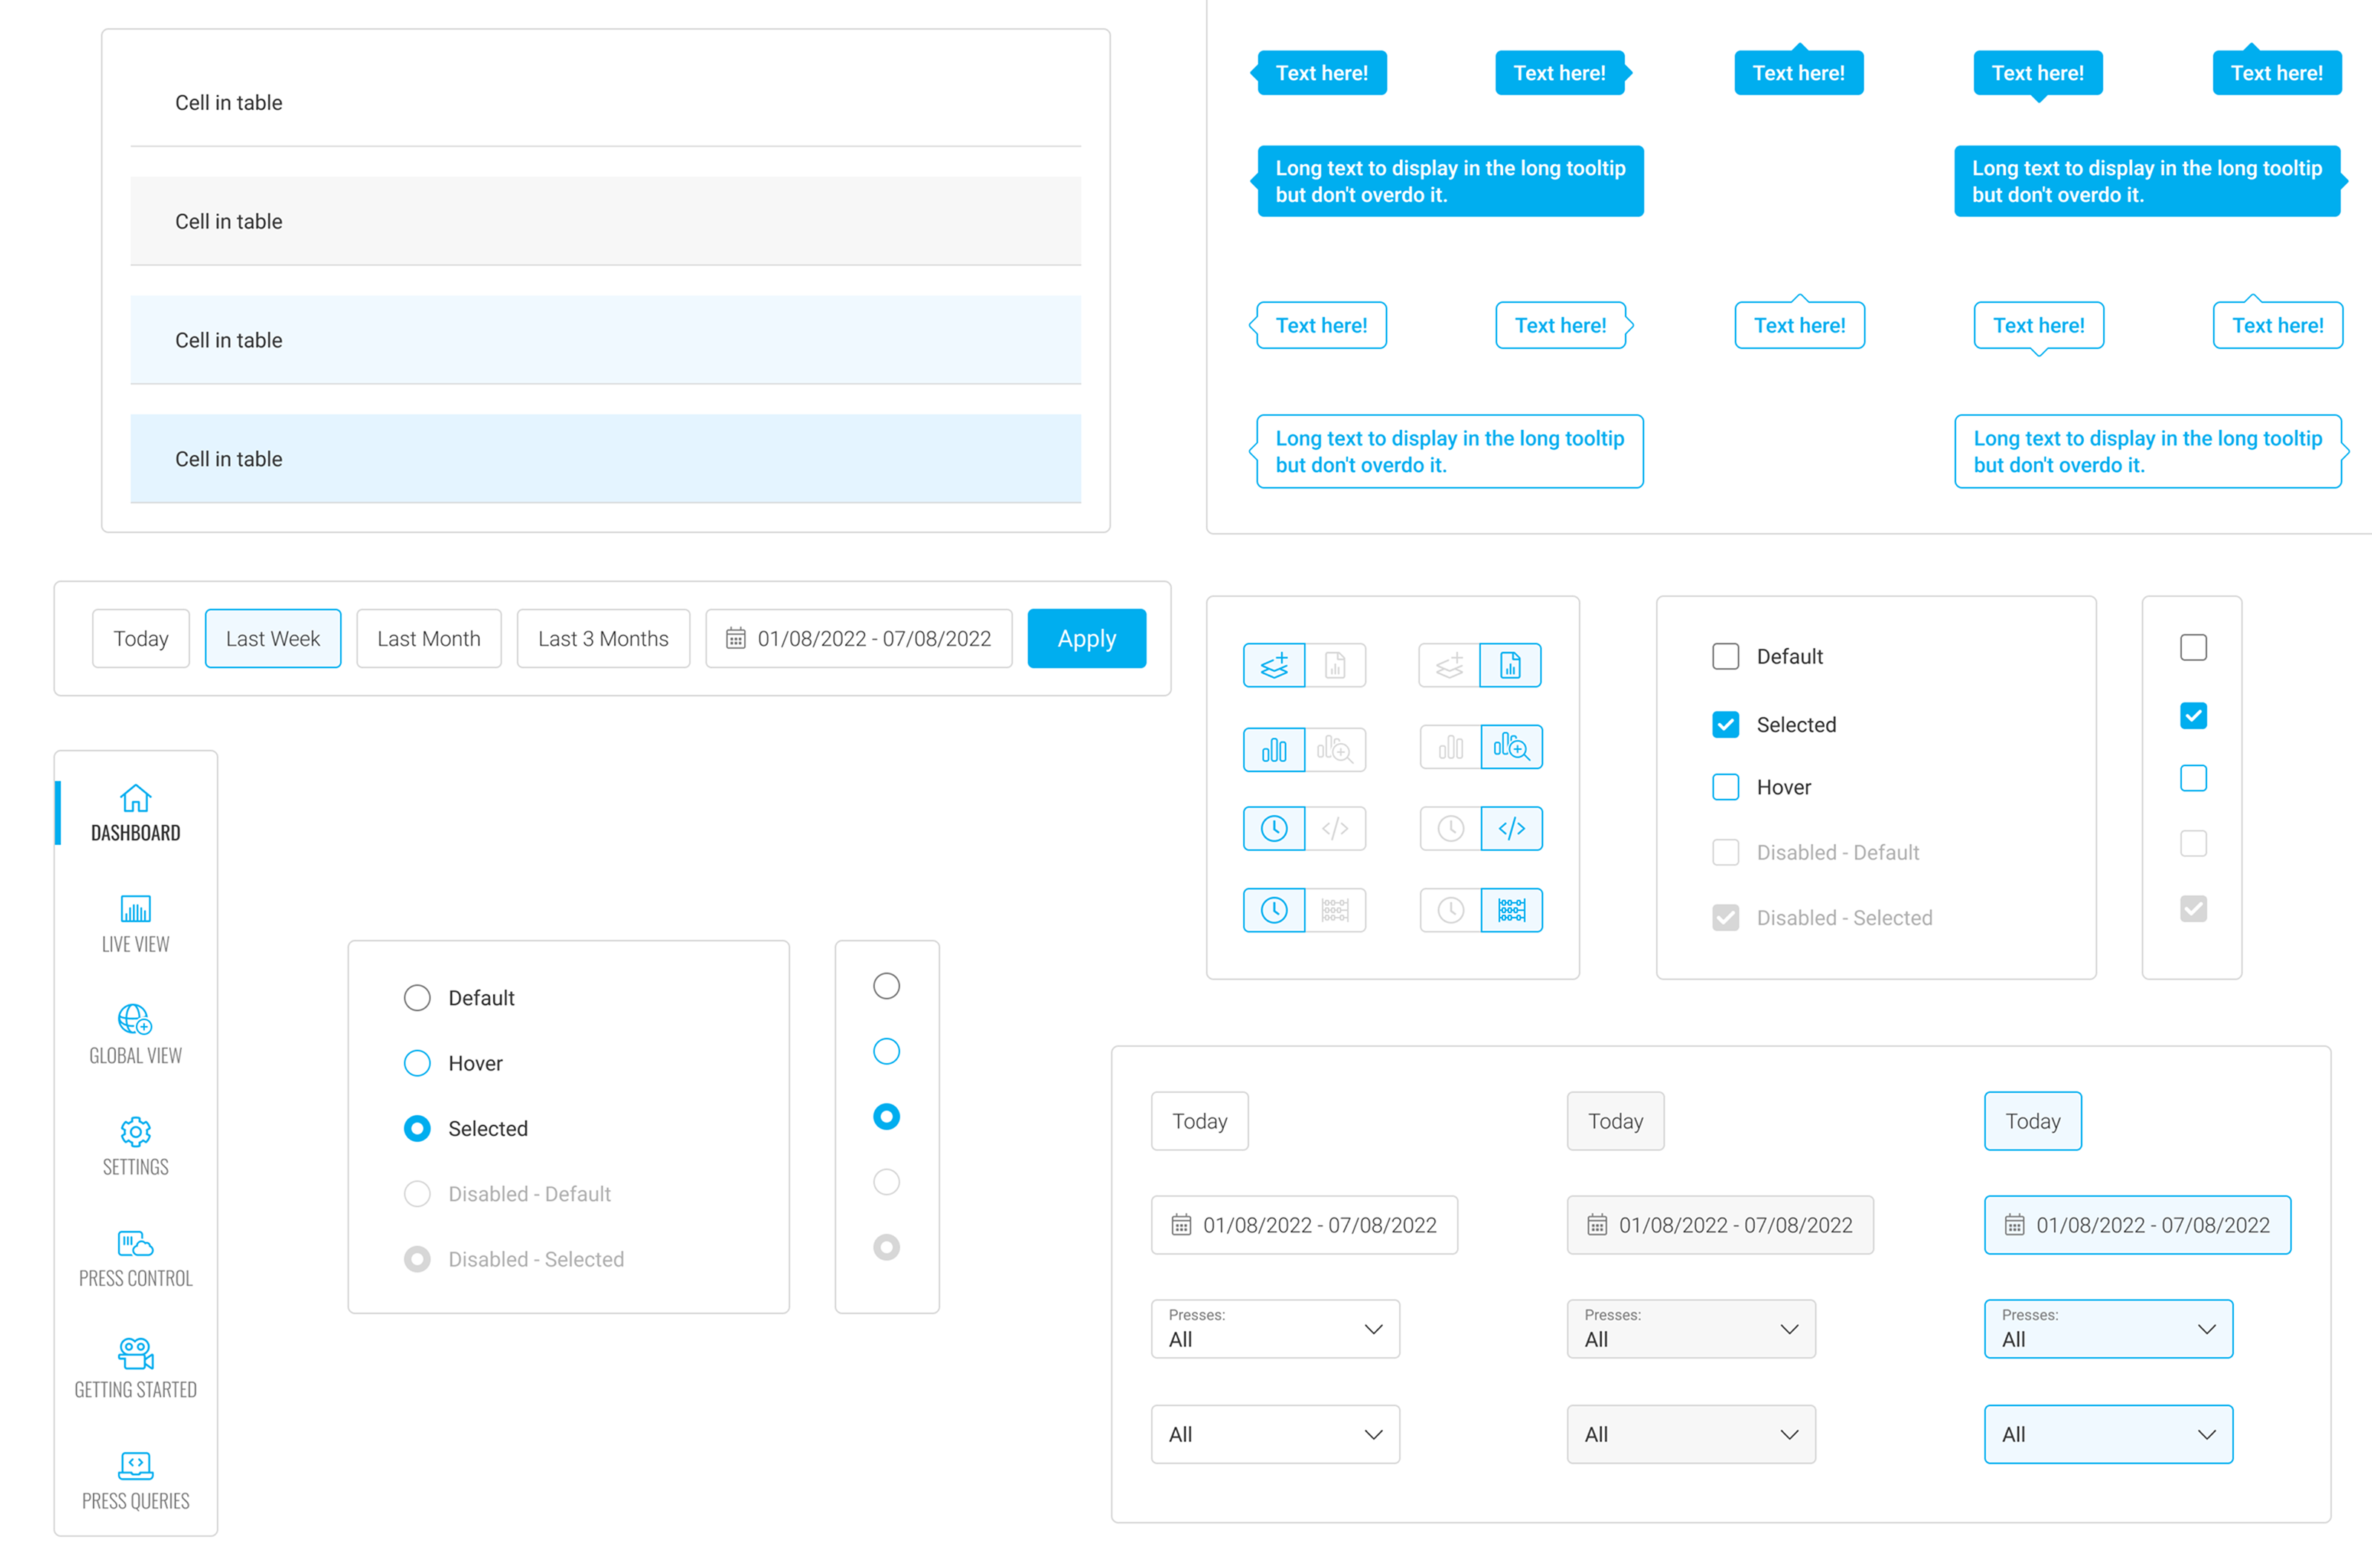Select the Hover radio button

coord(417,1063)
